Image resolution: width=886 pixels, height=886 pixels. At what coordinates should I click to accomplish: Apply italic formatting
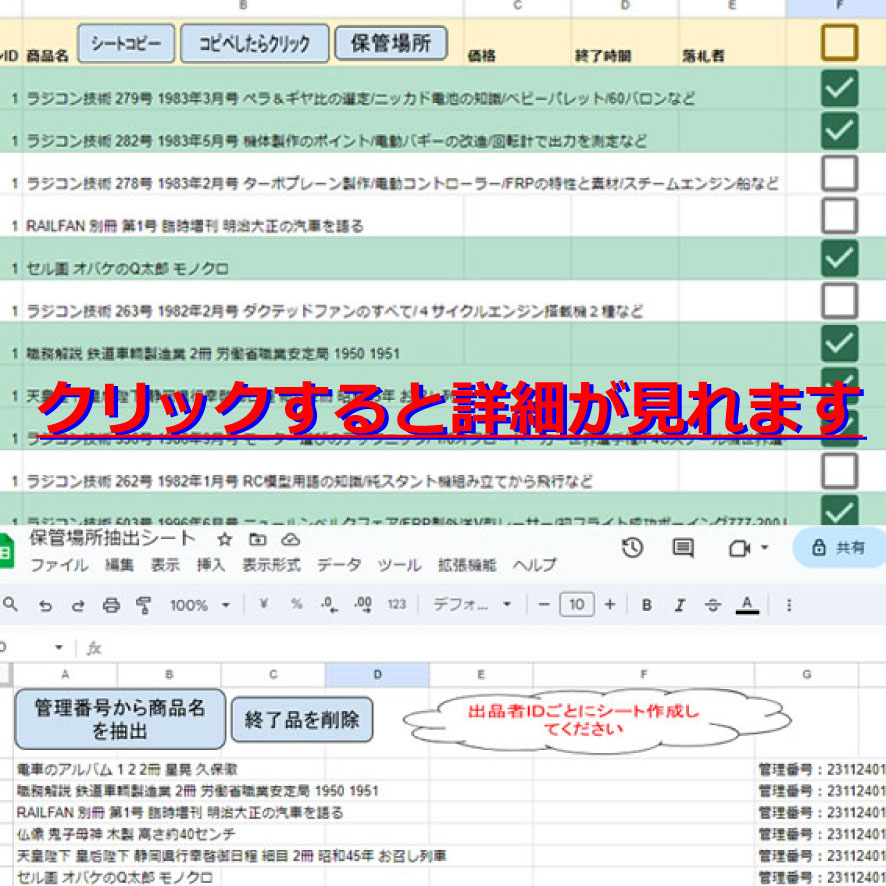click(680, 605)
